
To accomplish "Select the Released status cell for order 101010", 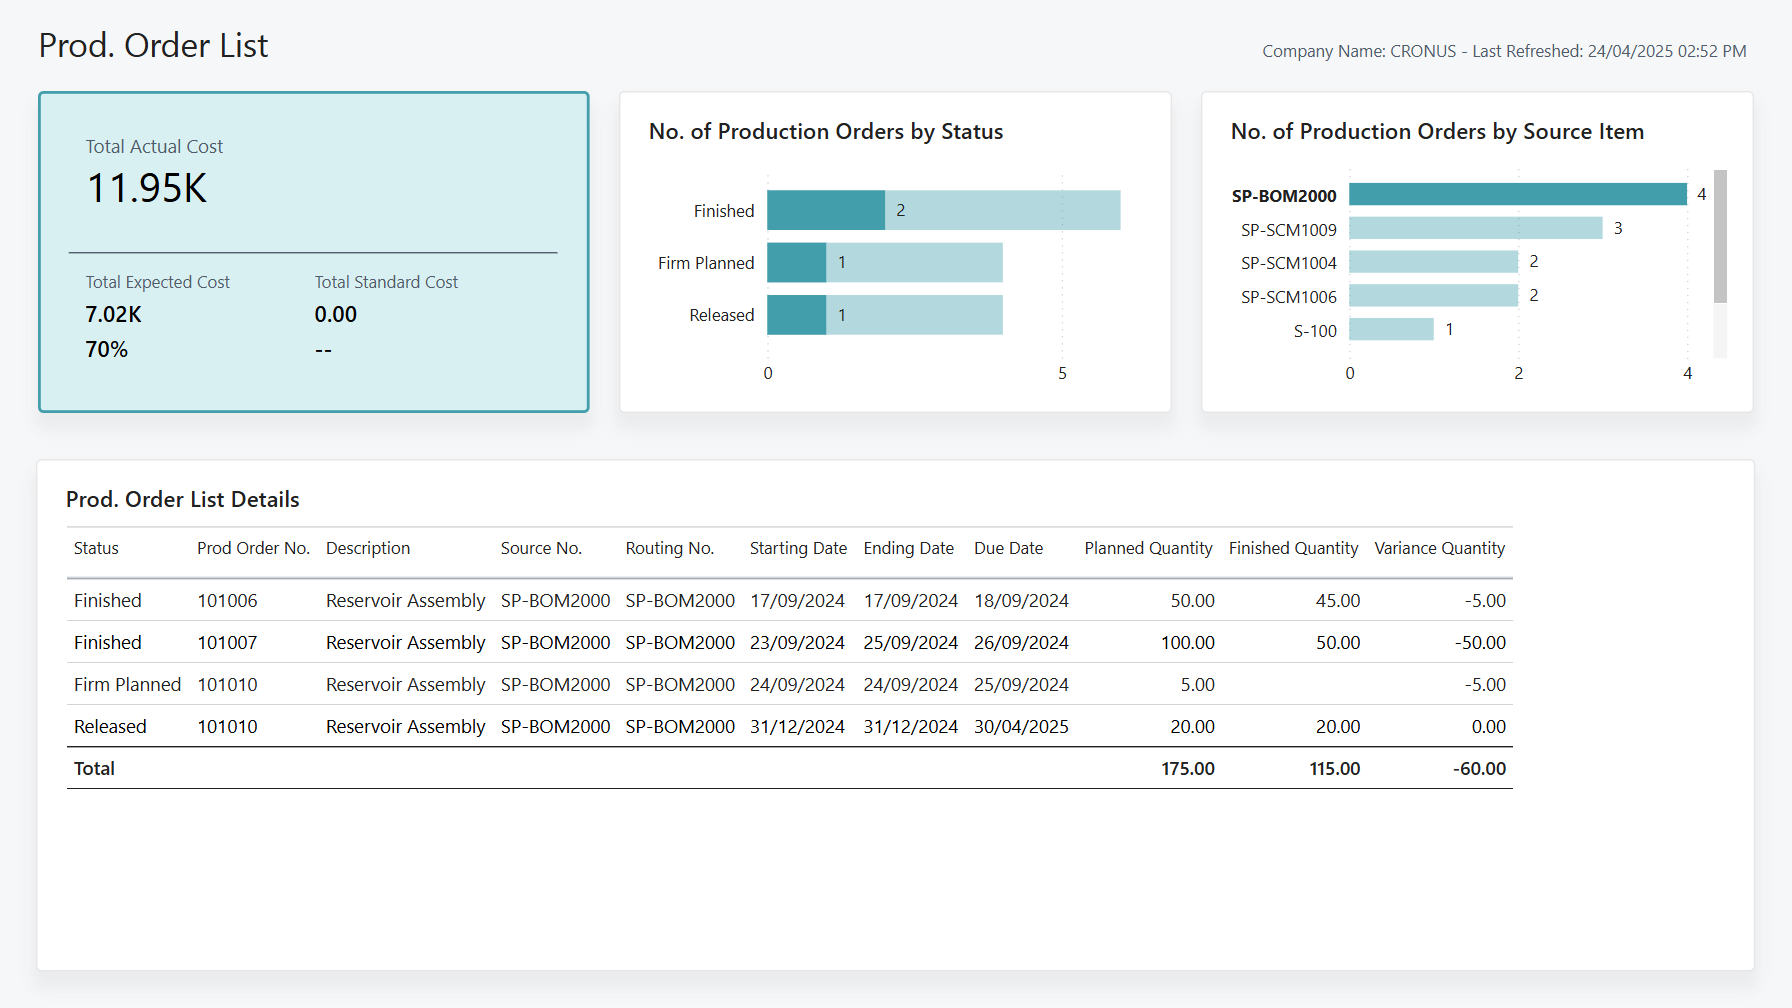I will 109,726.
